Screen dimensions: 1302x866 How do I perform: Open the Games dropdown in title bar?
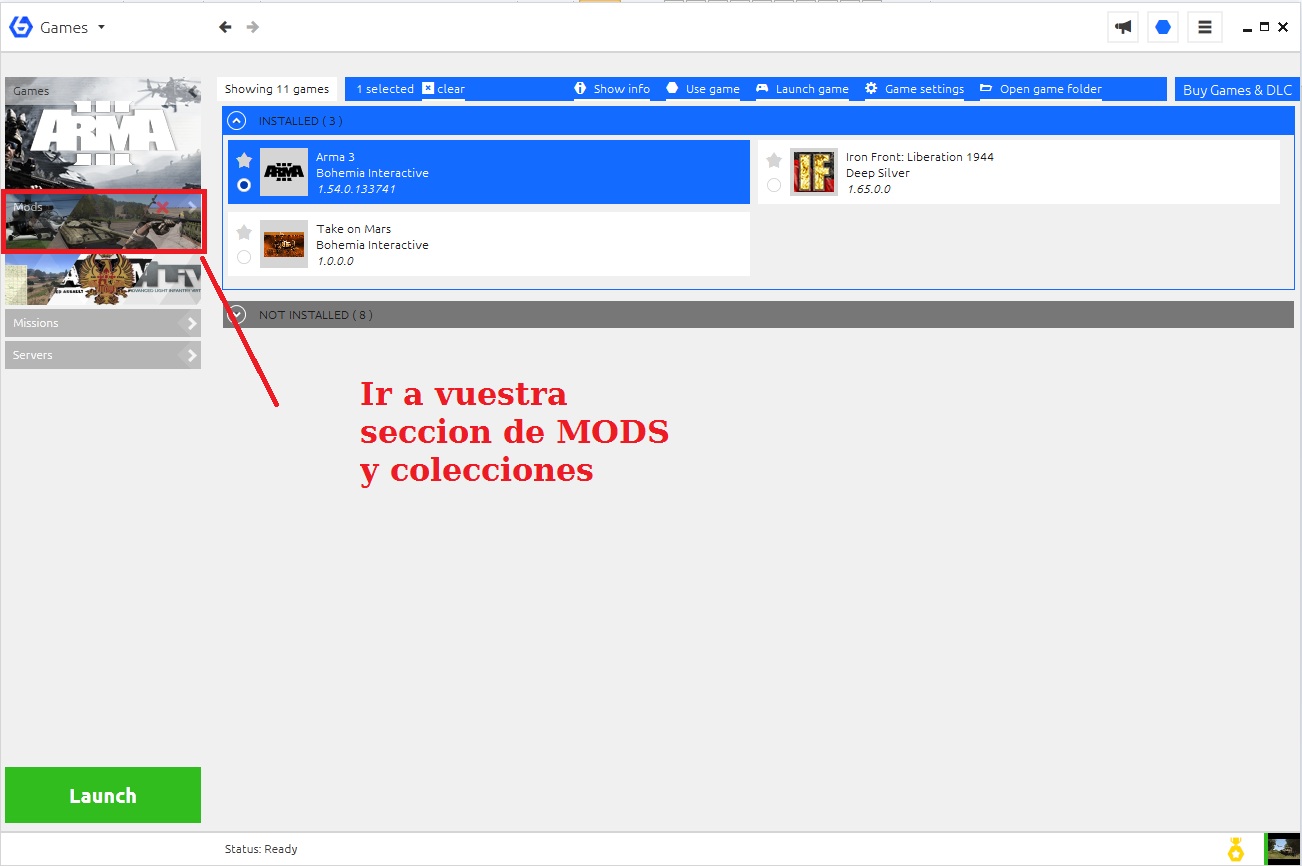[x=72, y=28]
